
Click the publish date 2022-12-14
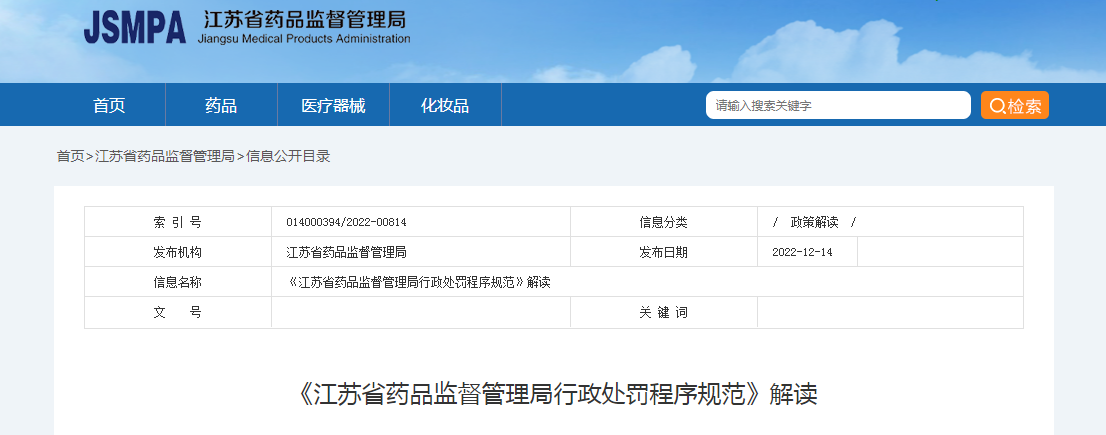point(802,252)
